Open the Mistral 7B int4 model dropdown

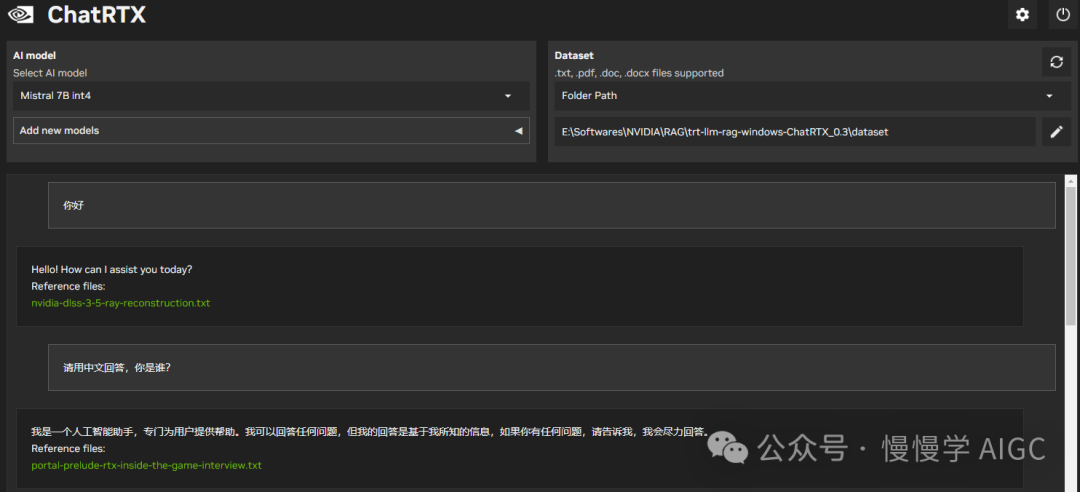[x=270, y=96]
